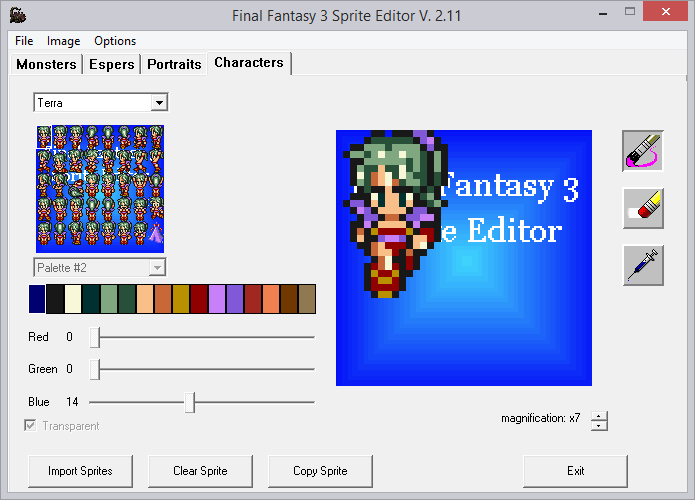Click the app icon in title bar
The height and width of the screenshot is (500, 695).
(x=18, y=15)
